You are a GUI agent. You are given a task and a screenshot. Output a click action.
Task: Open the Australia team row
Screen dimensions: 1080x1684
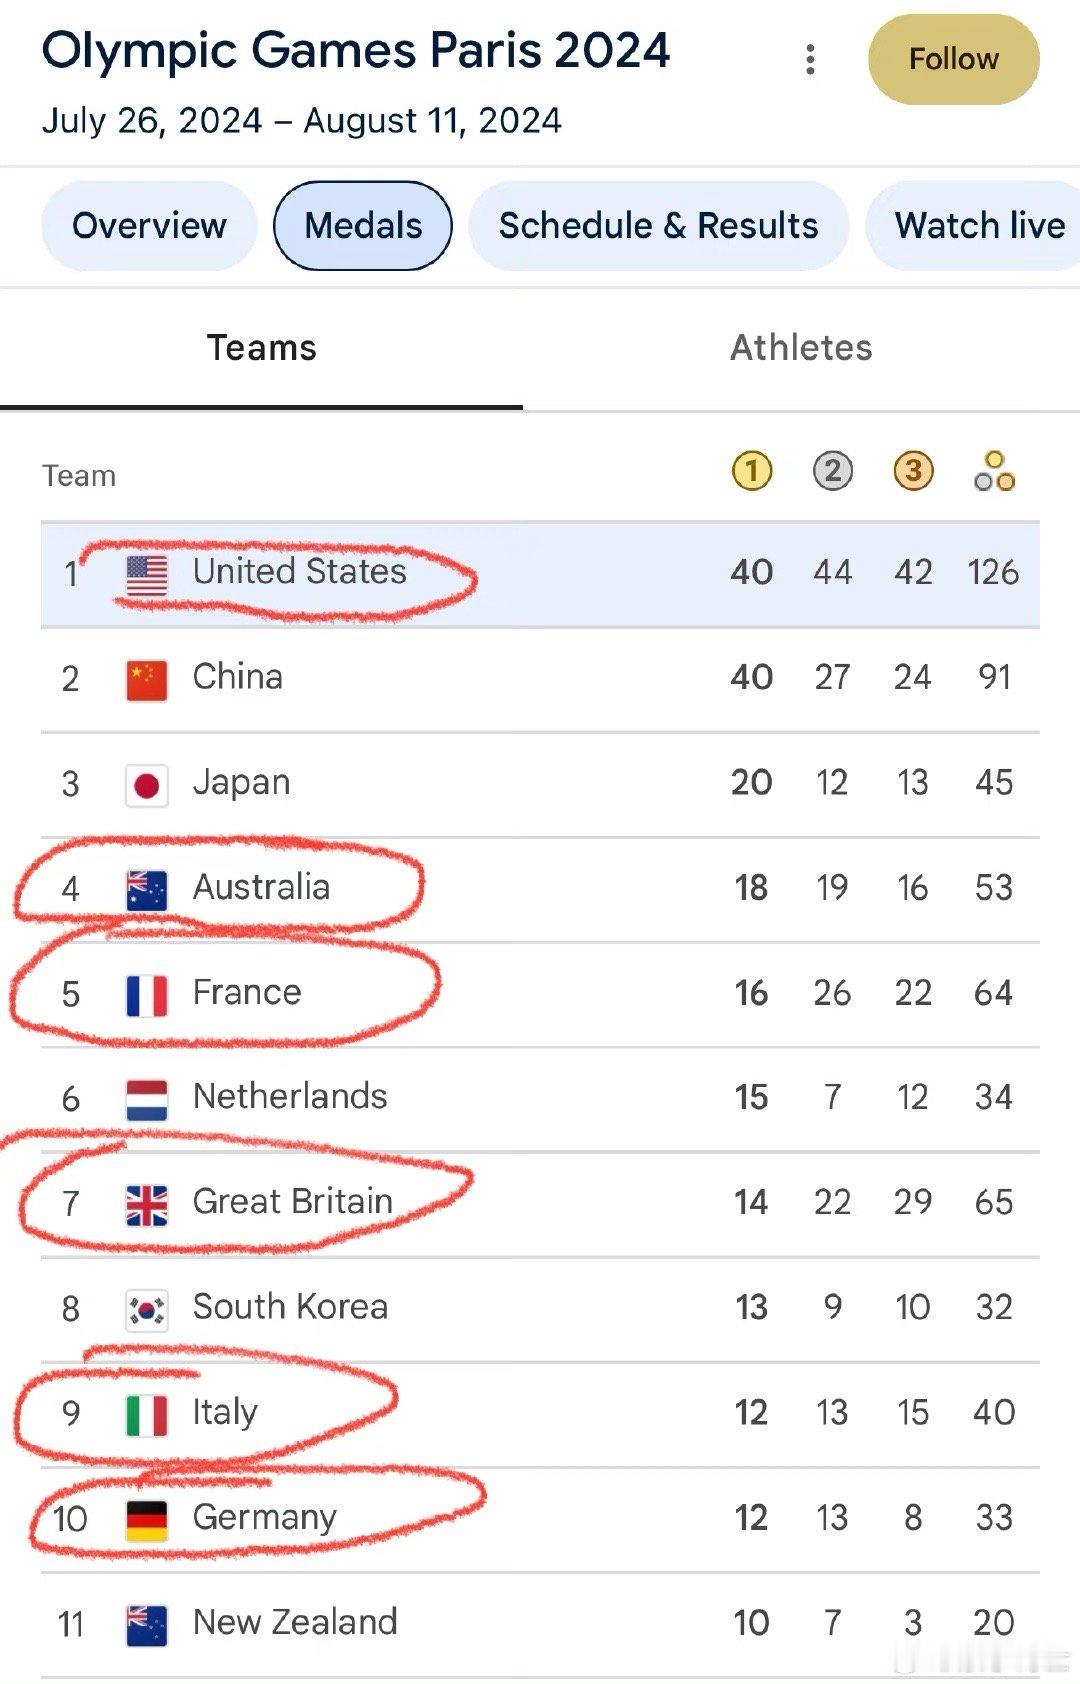[540, 889]
